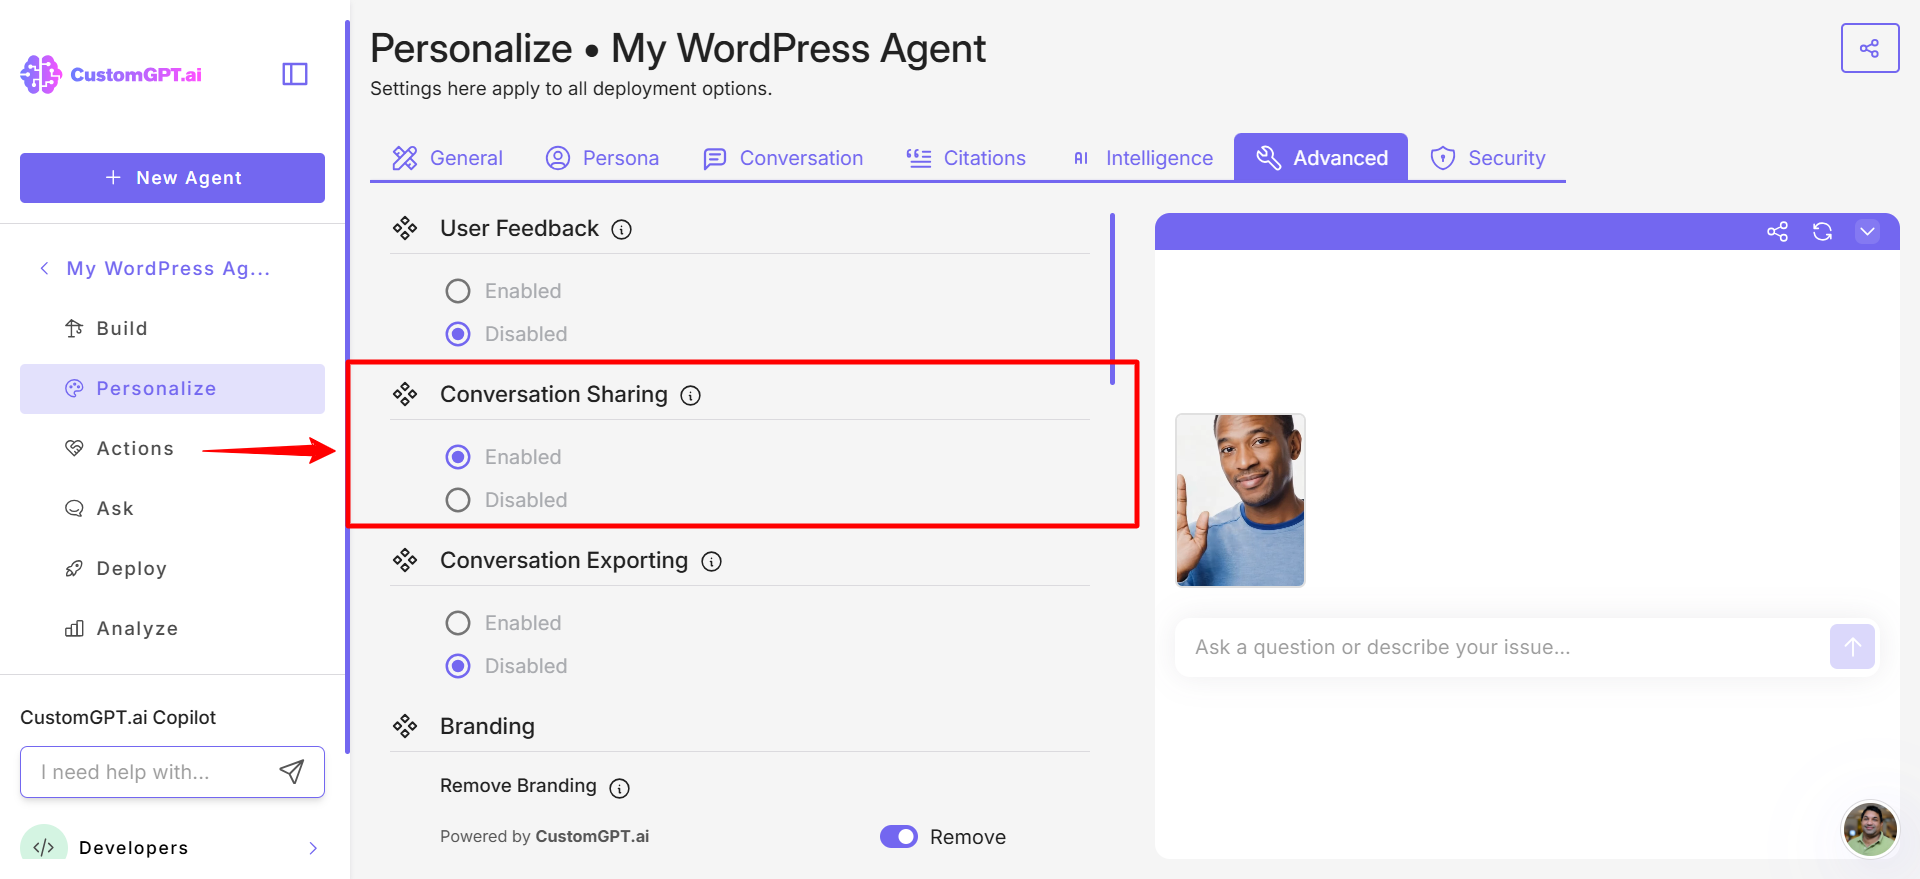Click the share button at top right
Image resolution: width=1920 pixels, height=879 pixels.
click(1870, 48)
